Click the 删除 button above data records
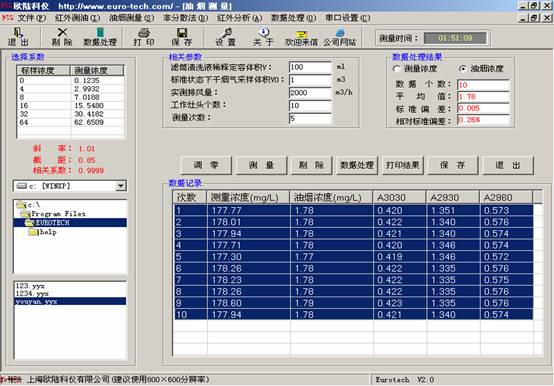The width and height of the screenshot is (554, 386). point(311,165)
